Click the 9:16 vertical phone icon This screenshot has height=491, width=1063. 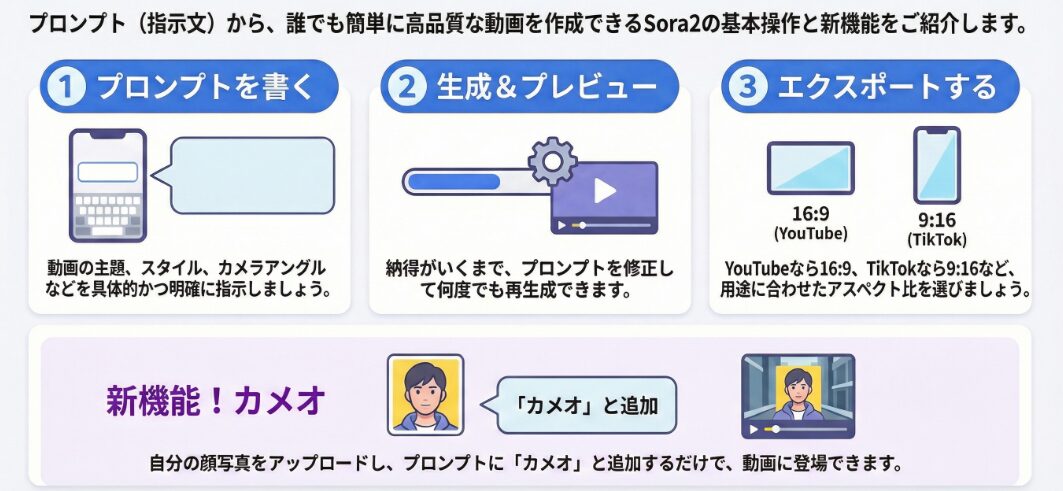[x=937, y=165]
